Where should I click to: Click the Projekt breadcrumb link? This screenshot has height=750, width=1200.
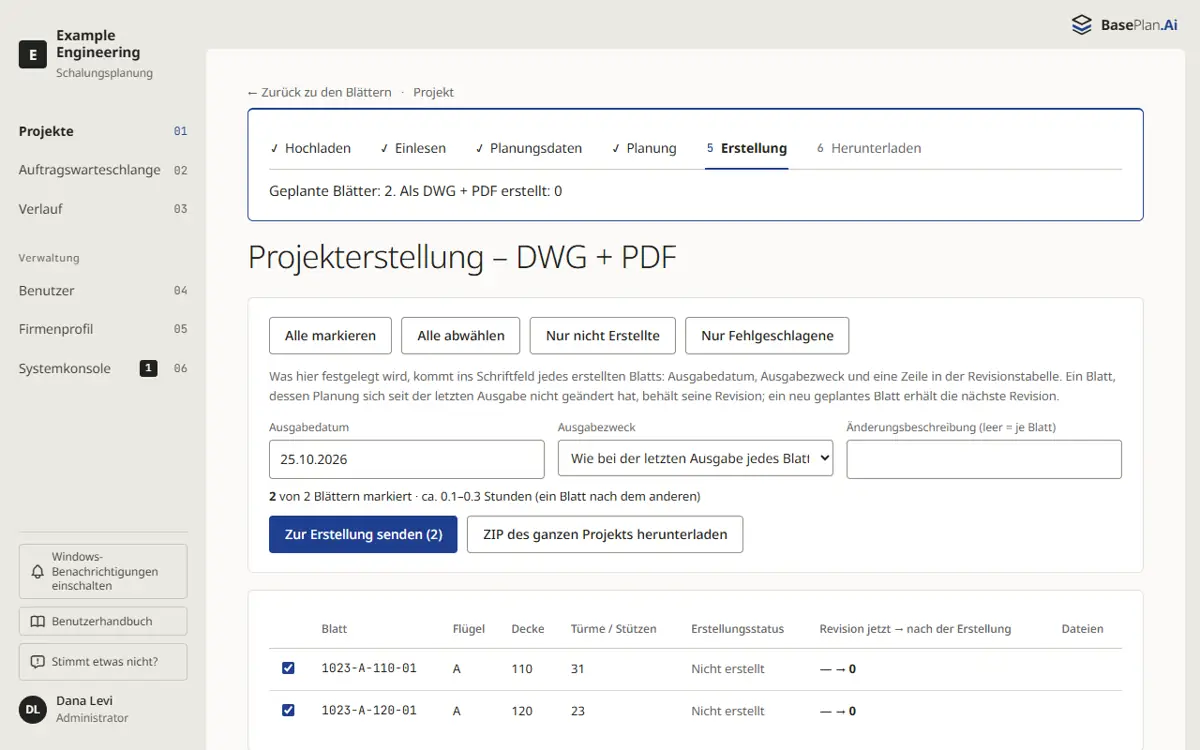(x=434, y=92)
